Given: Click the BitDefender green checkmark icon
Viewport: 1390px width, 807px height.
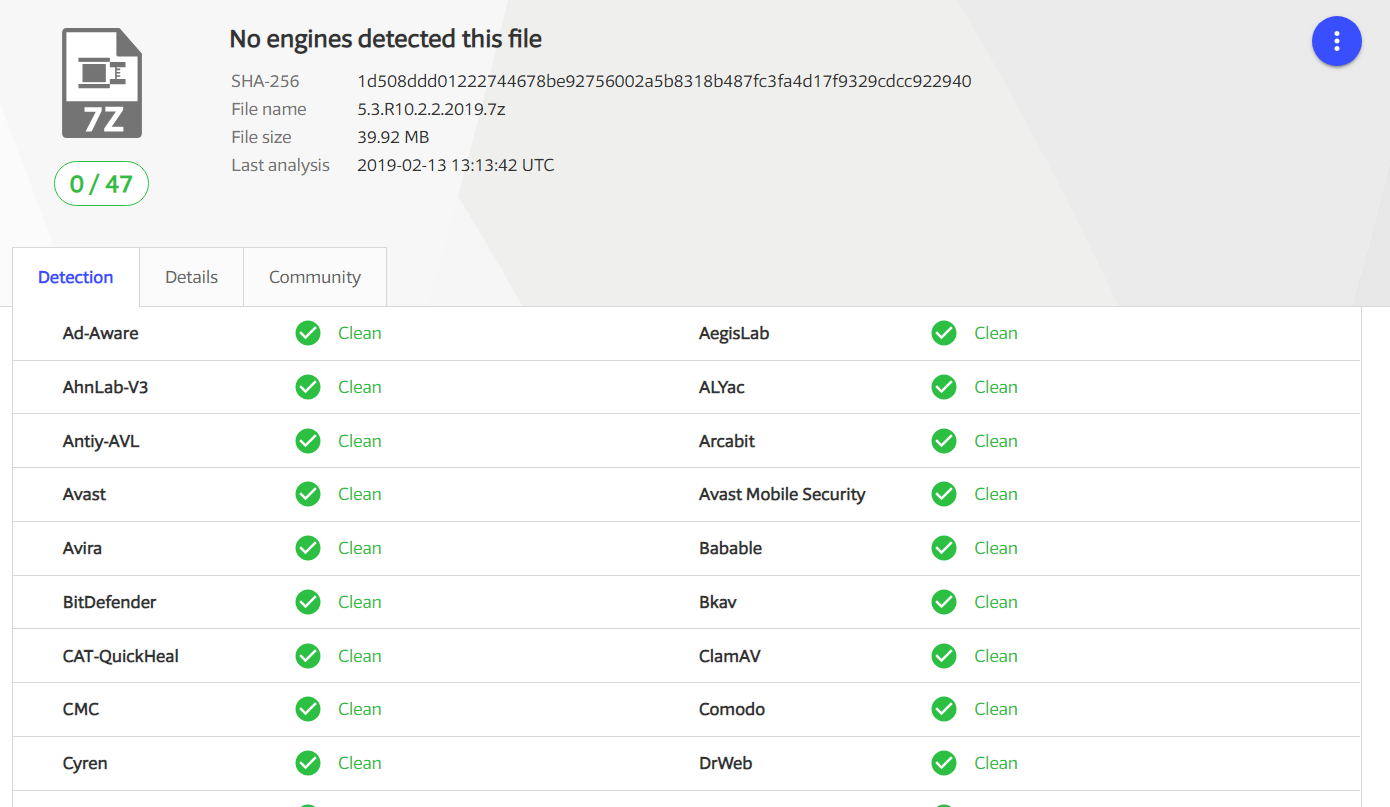Looking at the screenshot, I should (x=308, y=602).
